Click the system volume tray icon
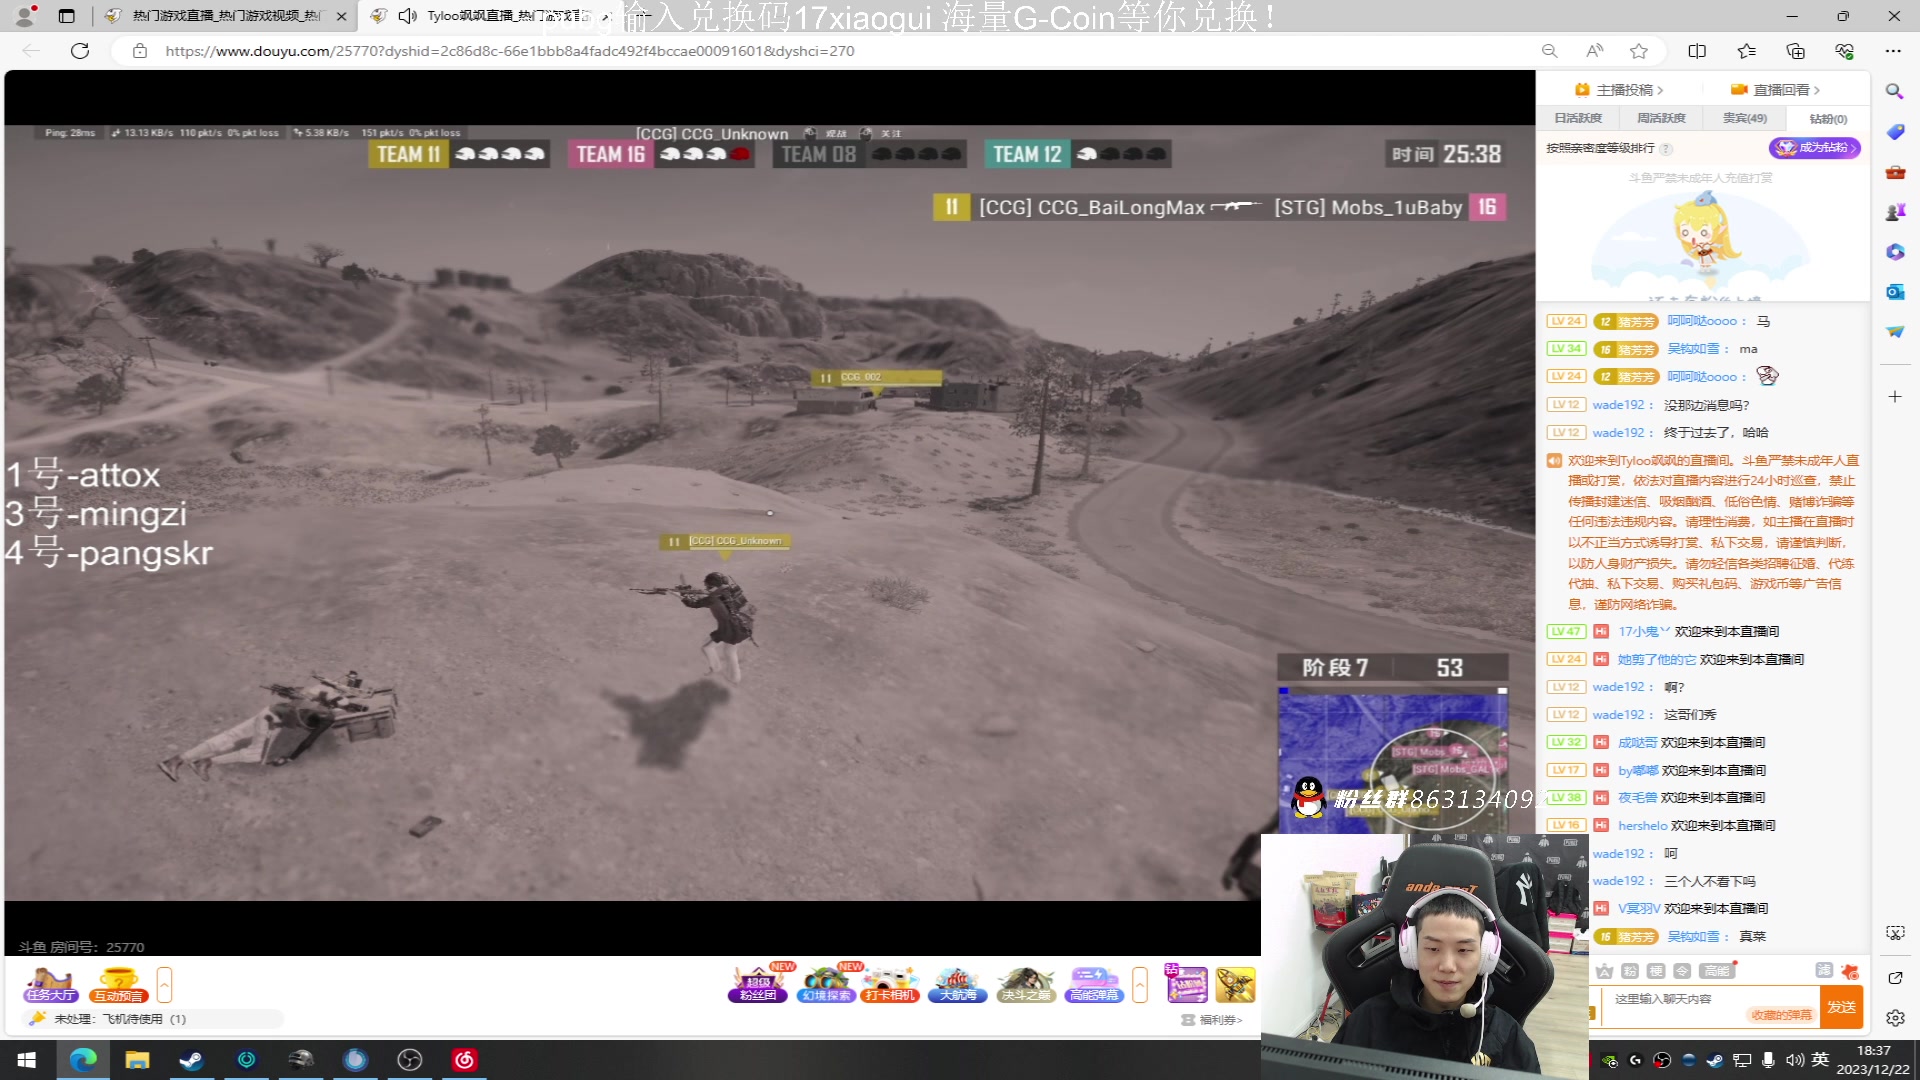The width and height of the screenshot is (1920, 1080). [1794, 1060]
